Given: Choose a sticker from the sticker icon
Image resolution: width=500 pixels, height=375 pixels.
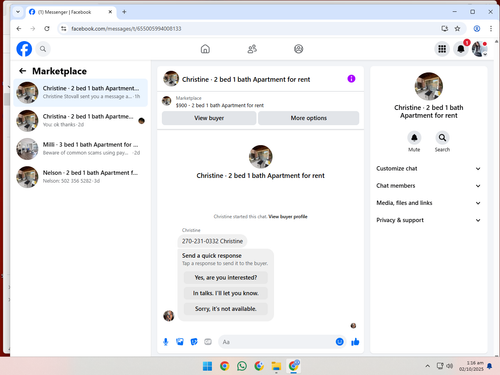Looking at the screenshot, I should 194,342.
